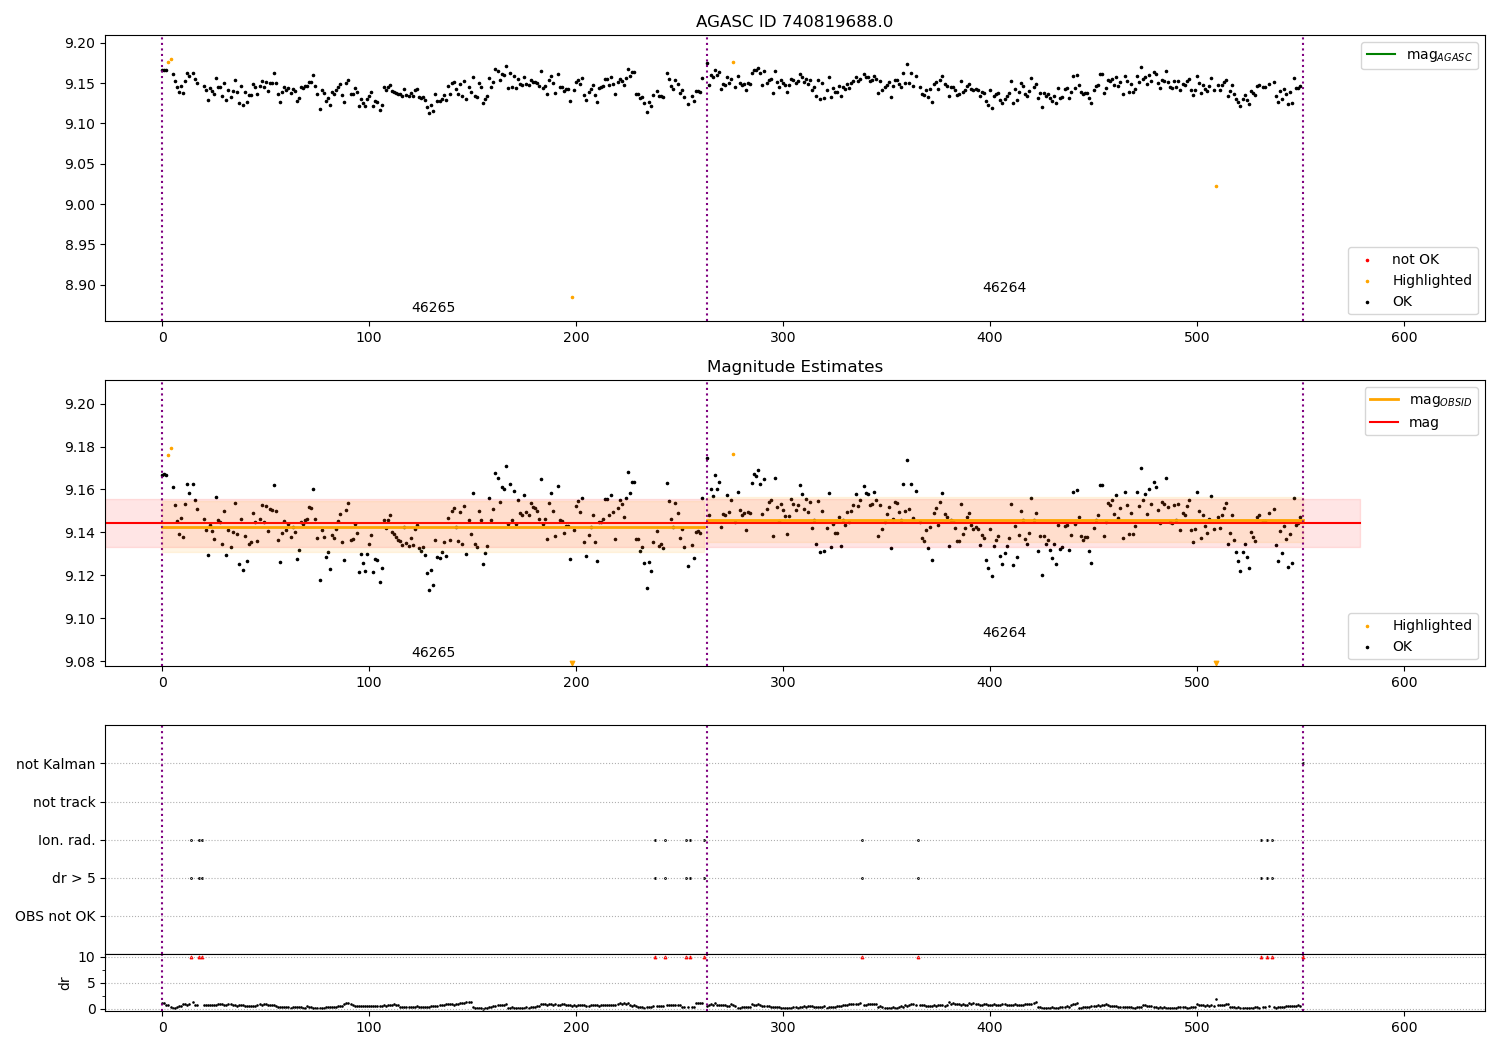1500x1050 pixels.
Task: Click the black dot marker in the Magnitude Estimates legend
Action: point(1368,647)
